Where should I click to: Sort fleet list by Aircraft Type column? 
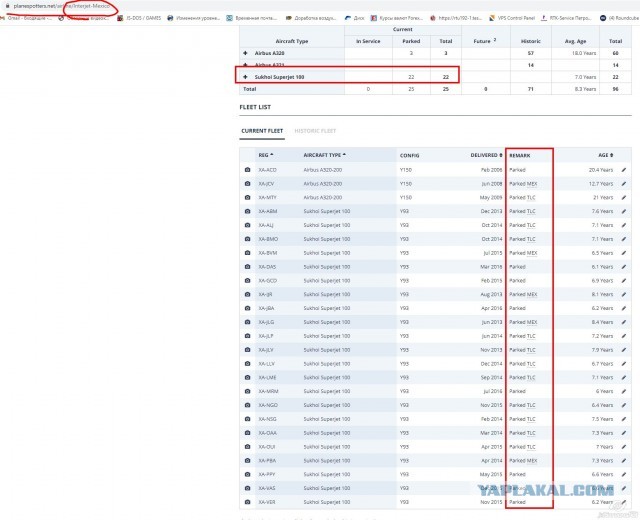tap(324, 155)
